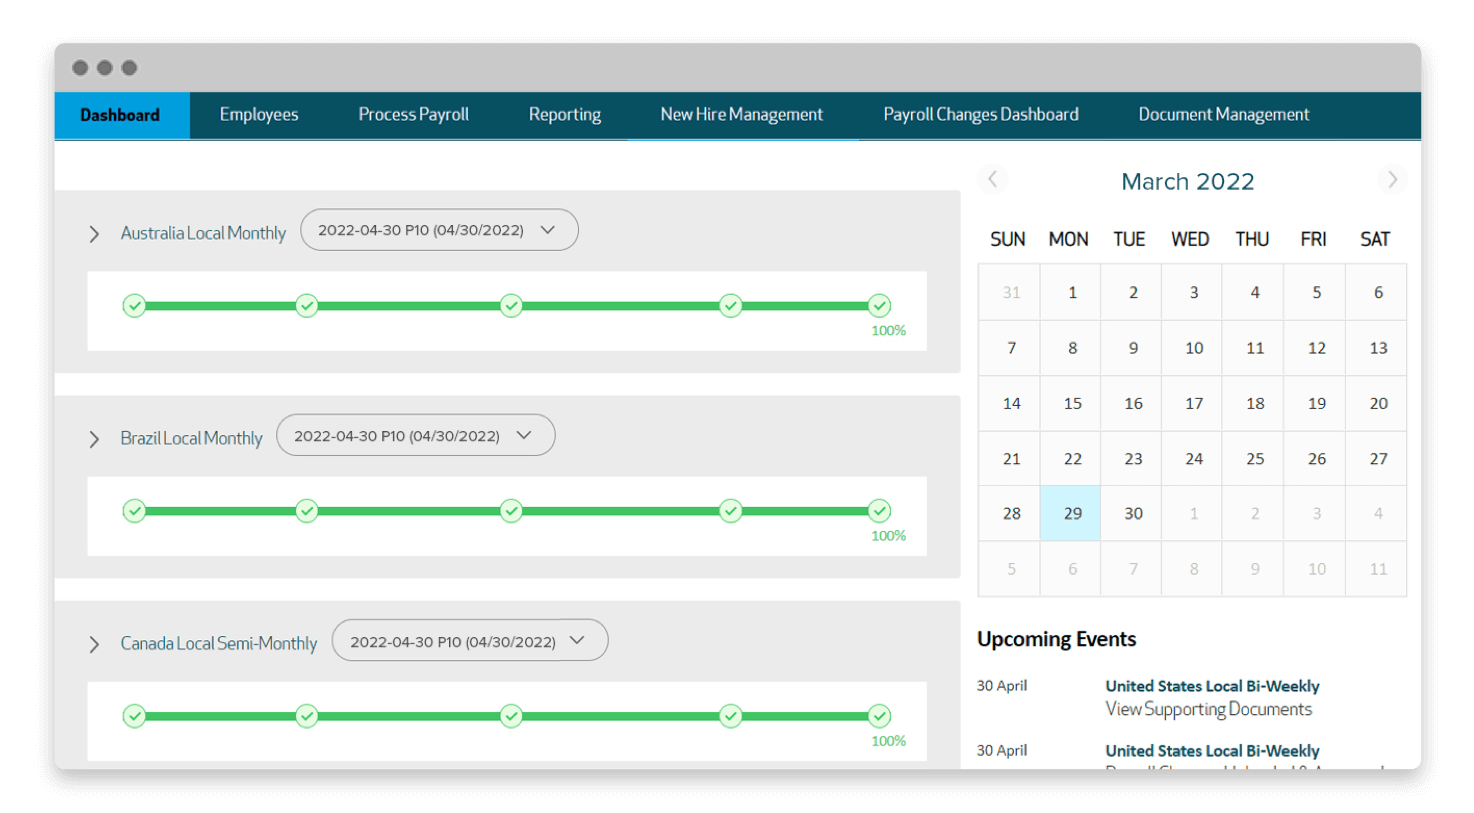Click 100% label under Australia progress
Screen dimensions: 1474x813
coord(888,331)
